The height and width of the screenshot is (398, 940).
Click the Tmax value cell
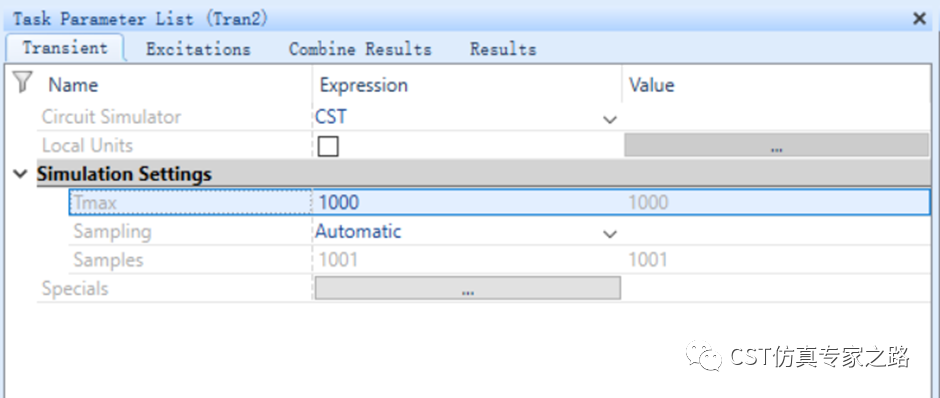776,203
